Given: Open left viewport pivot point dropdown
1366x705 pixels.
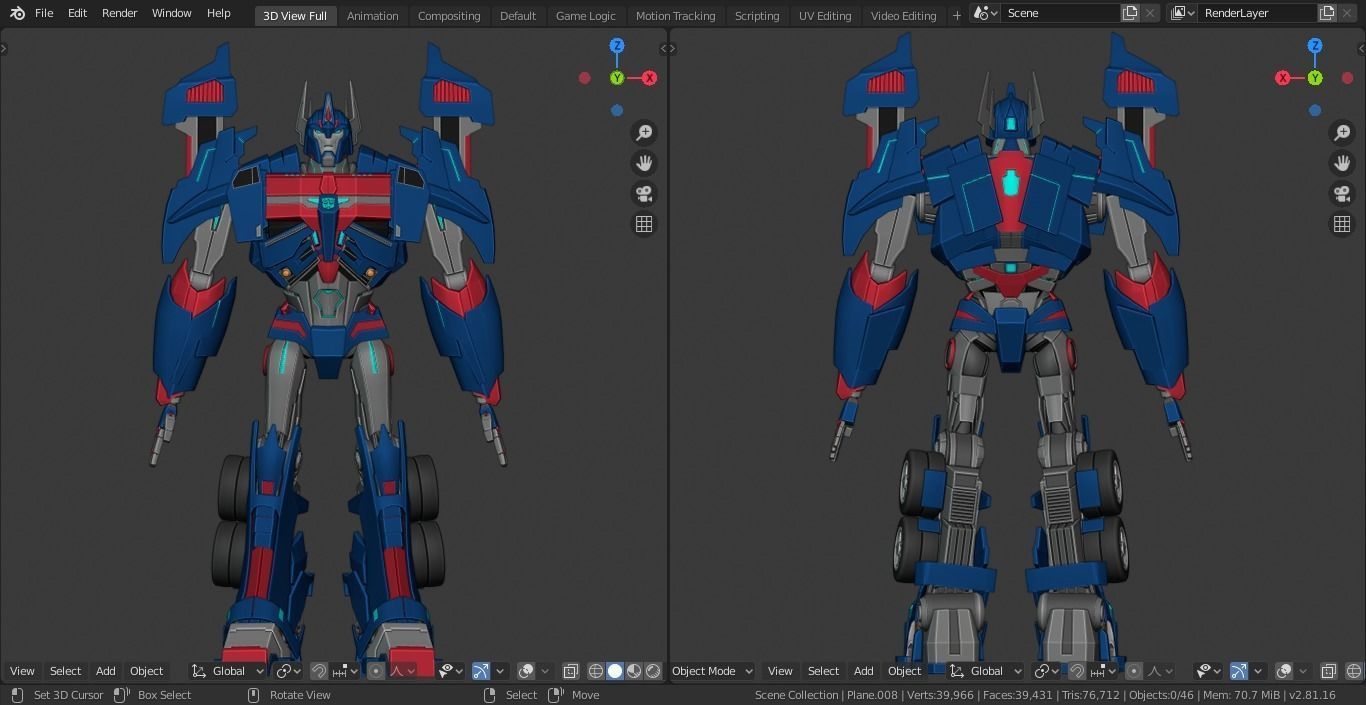Looking at the screenshot, I should click(287, 671).
